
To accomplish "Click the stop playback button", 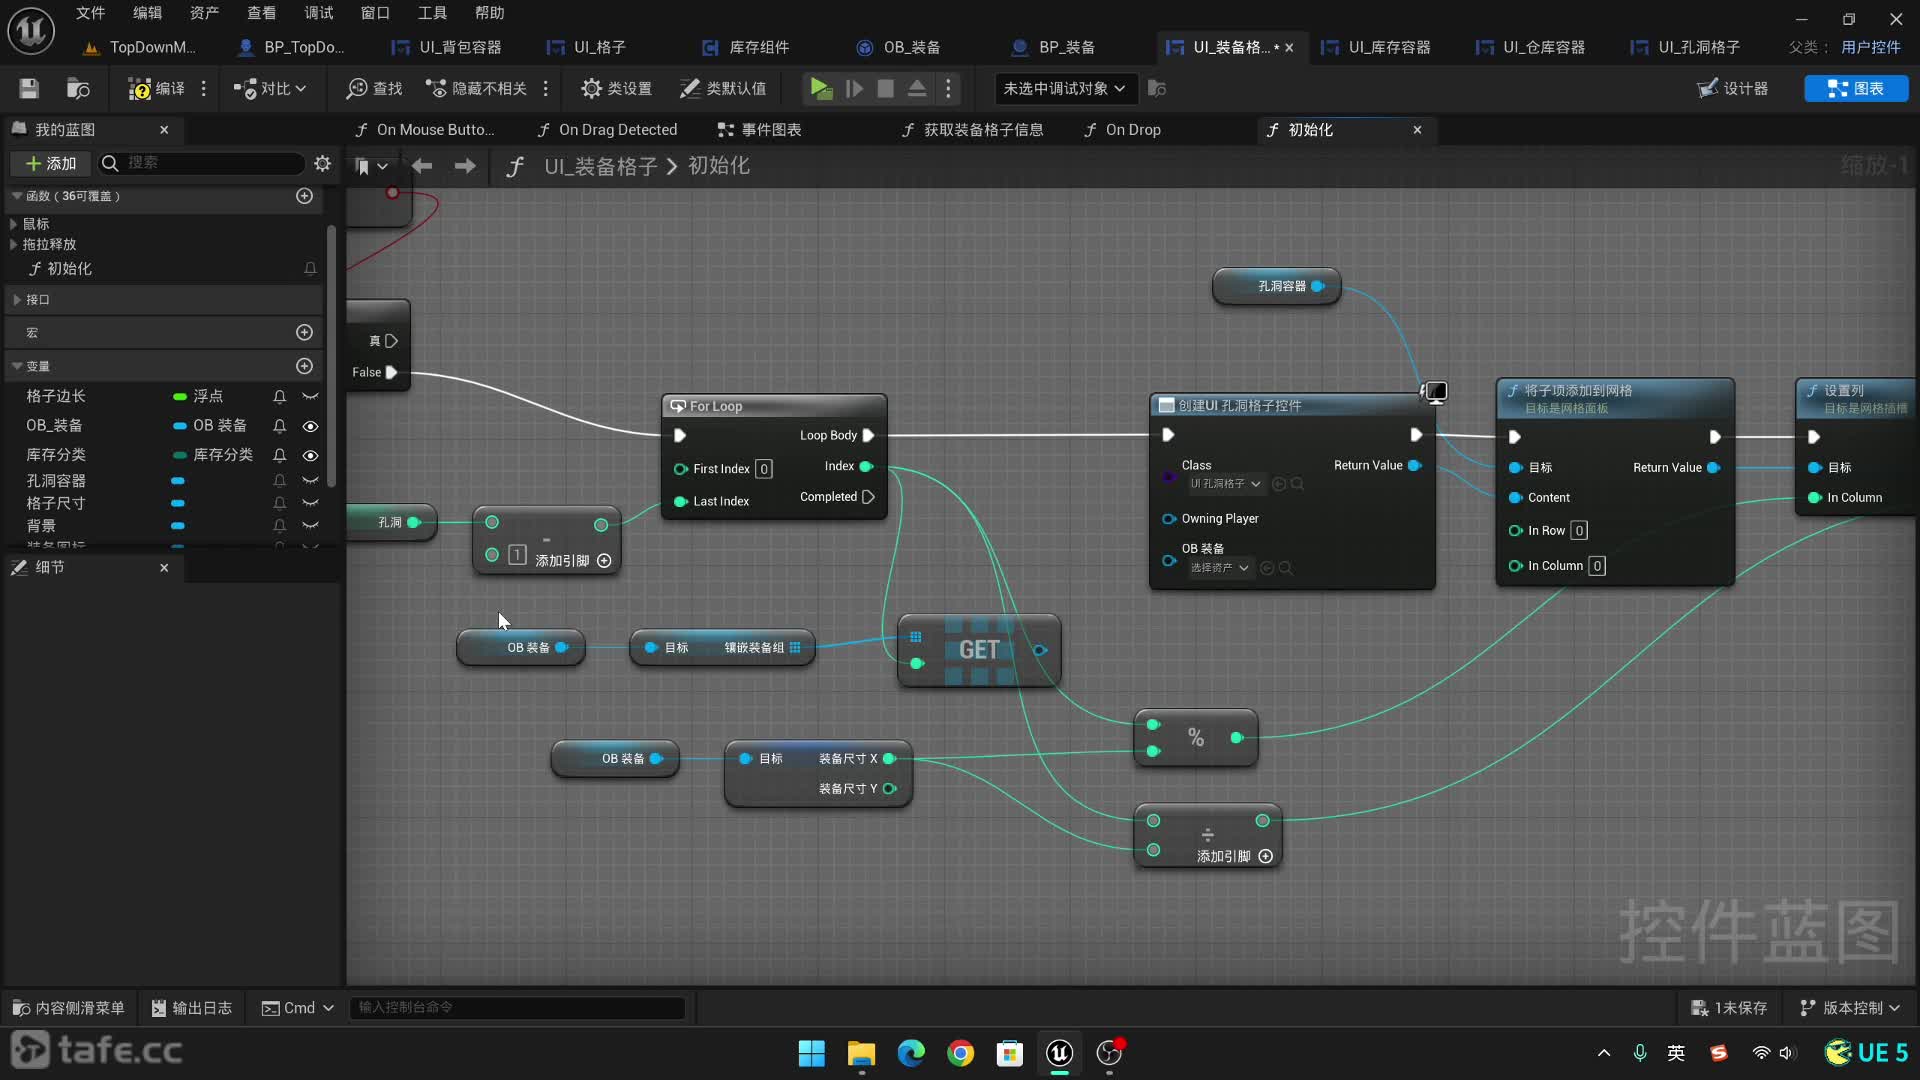I will (x=885, y=88).
